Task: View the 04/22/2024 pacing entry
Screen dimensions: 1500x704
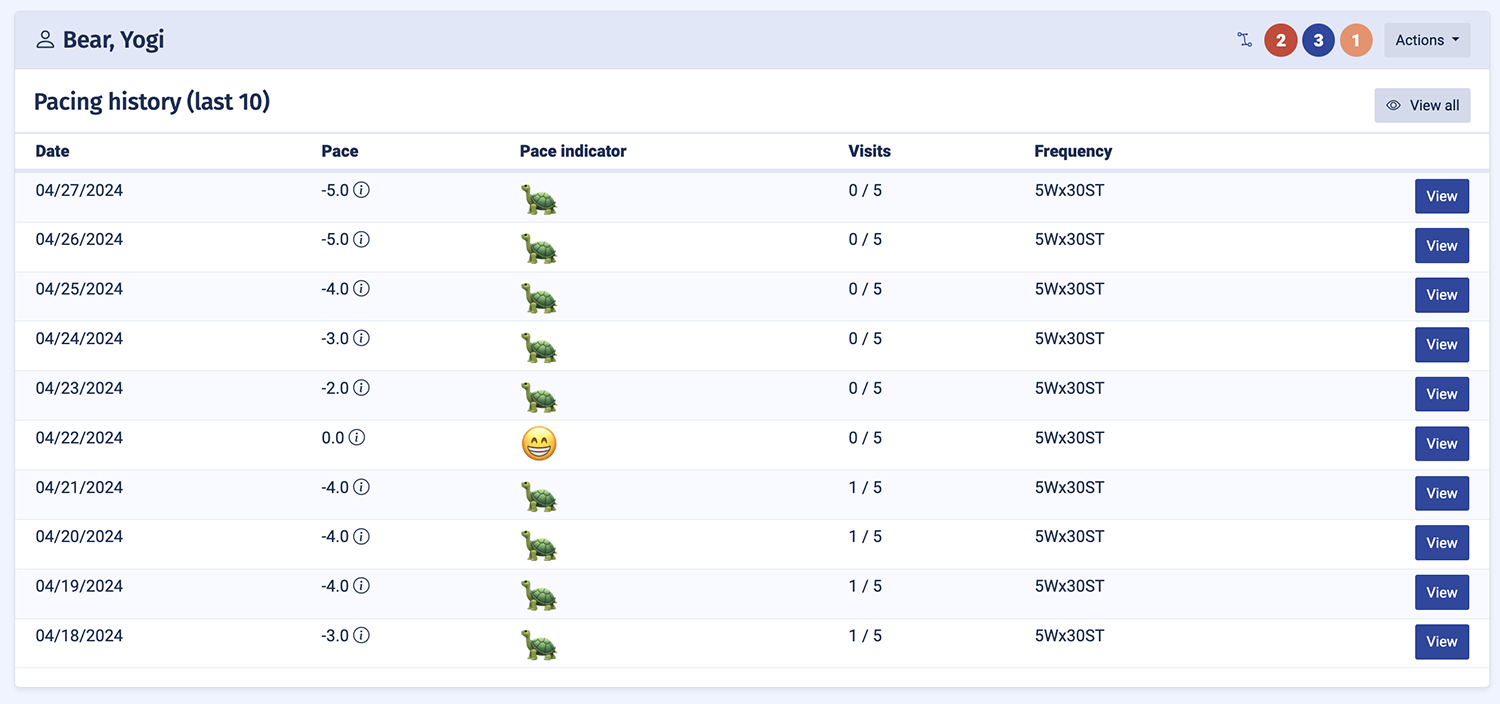Action: (1441, 444)
